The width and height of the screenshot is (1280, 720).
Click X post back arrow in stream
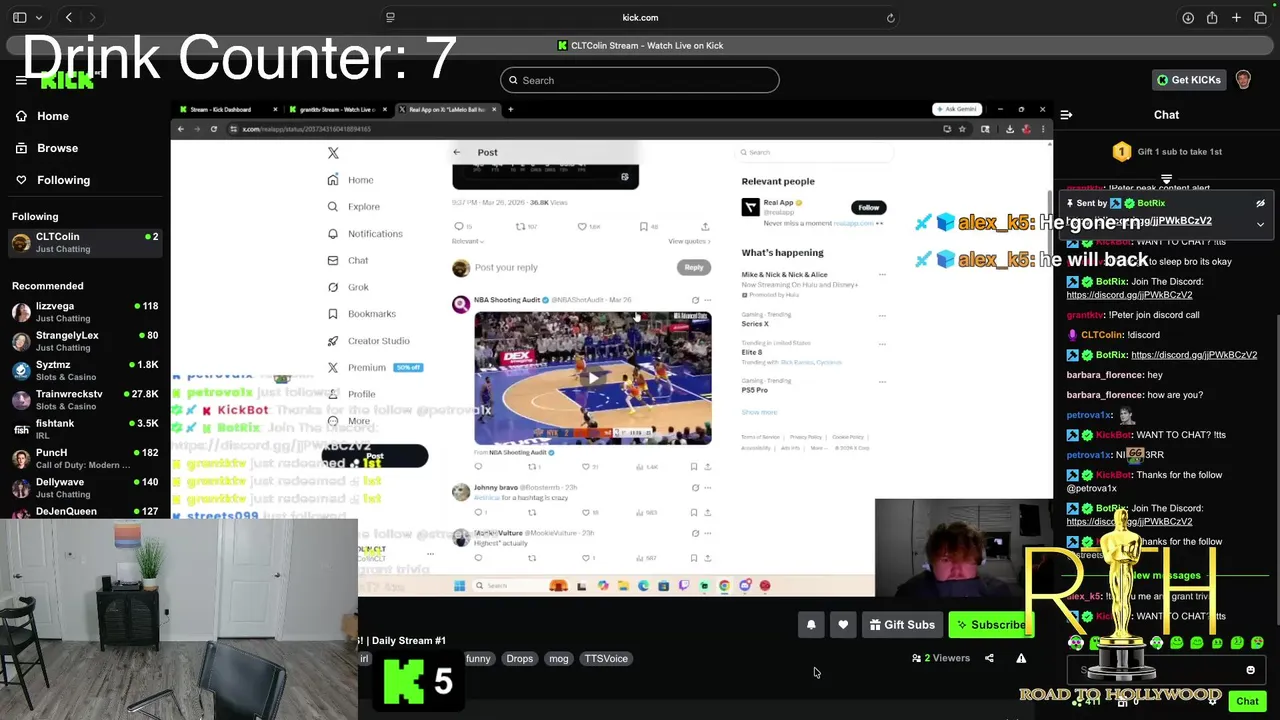(x=457, y=152)
